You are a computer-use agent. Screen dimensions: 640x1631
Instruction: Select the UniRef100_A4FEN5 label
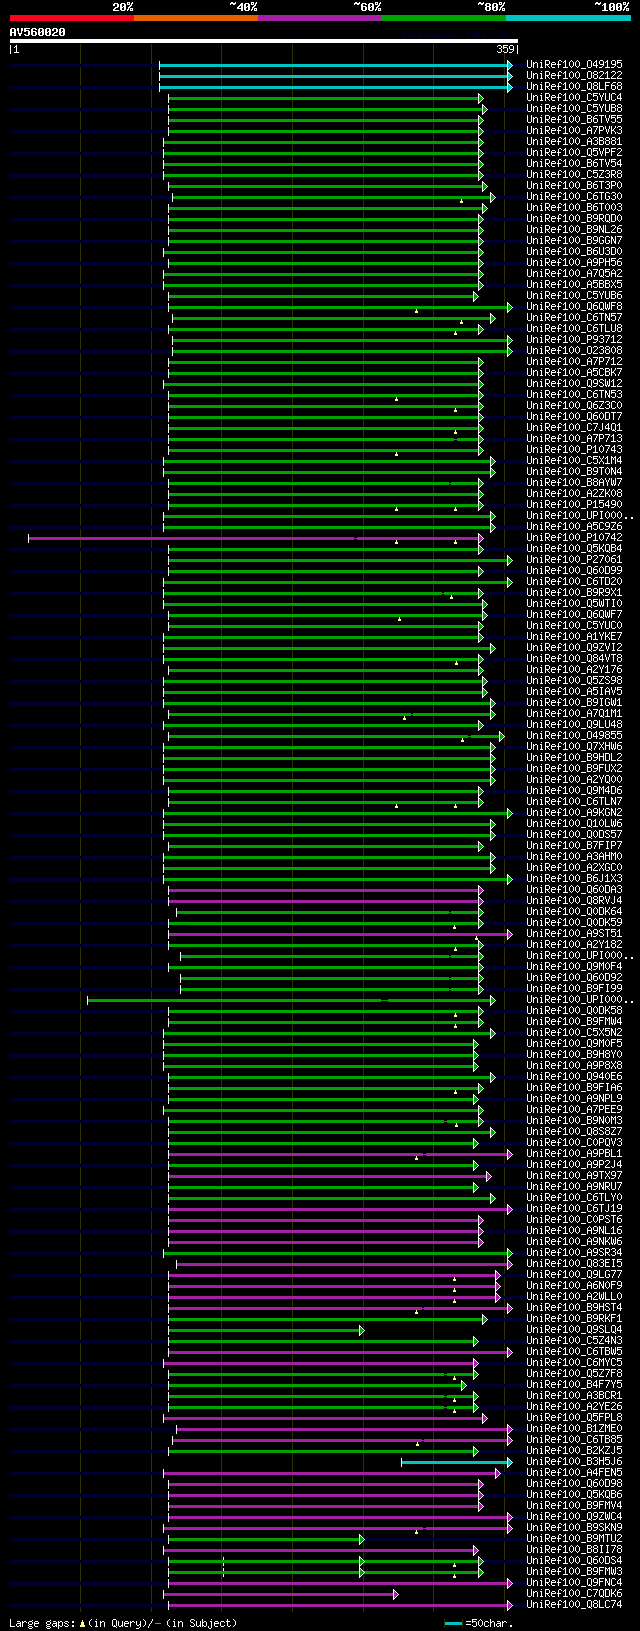point(574,1472)
